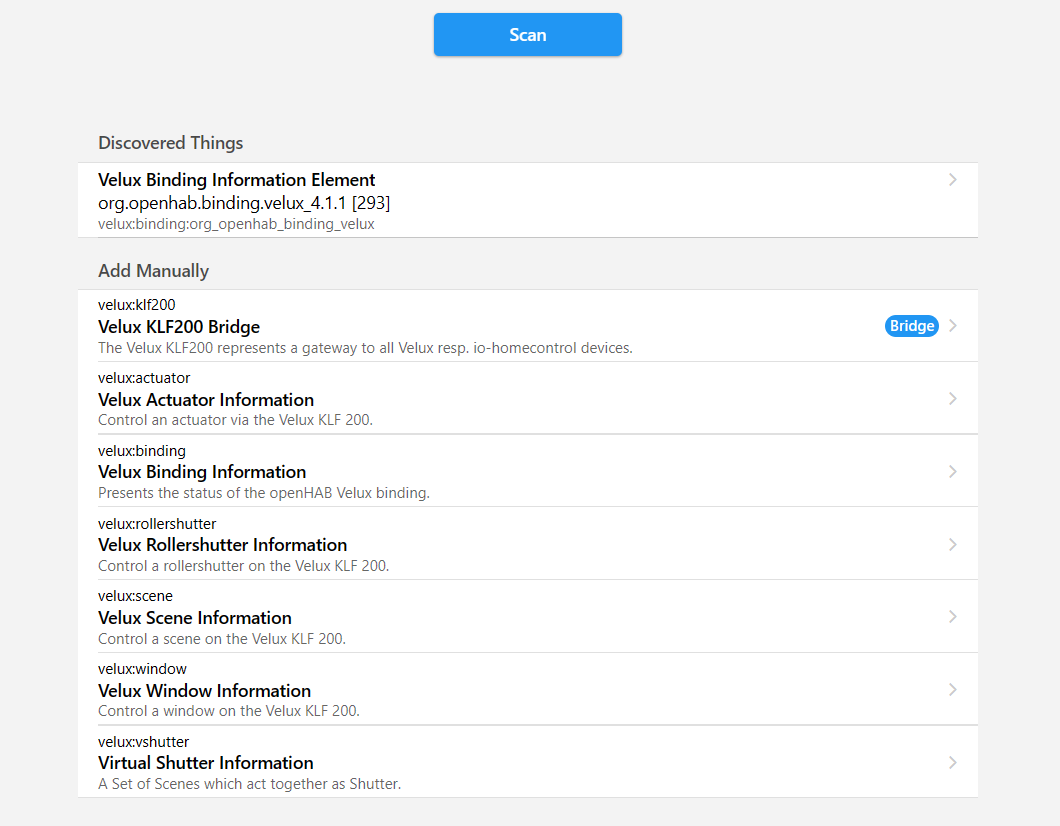Open chevron beside Velux Window Information
1060x826 pixels.
point(953,690)
